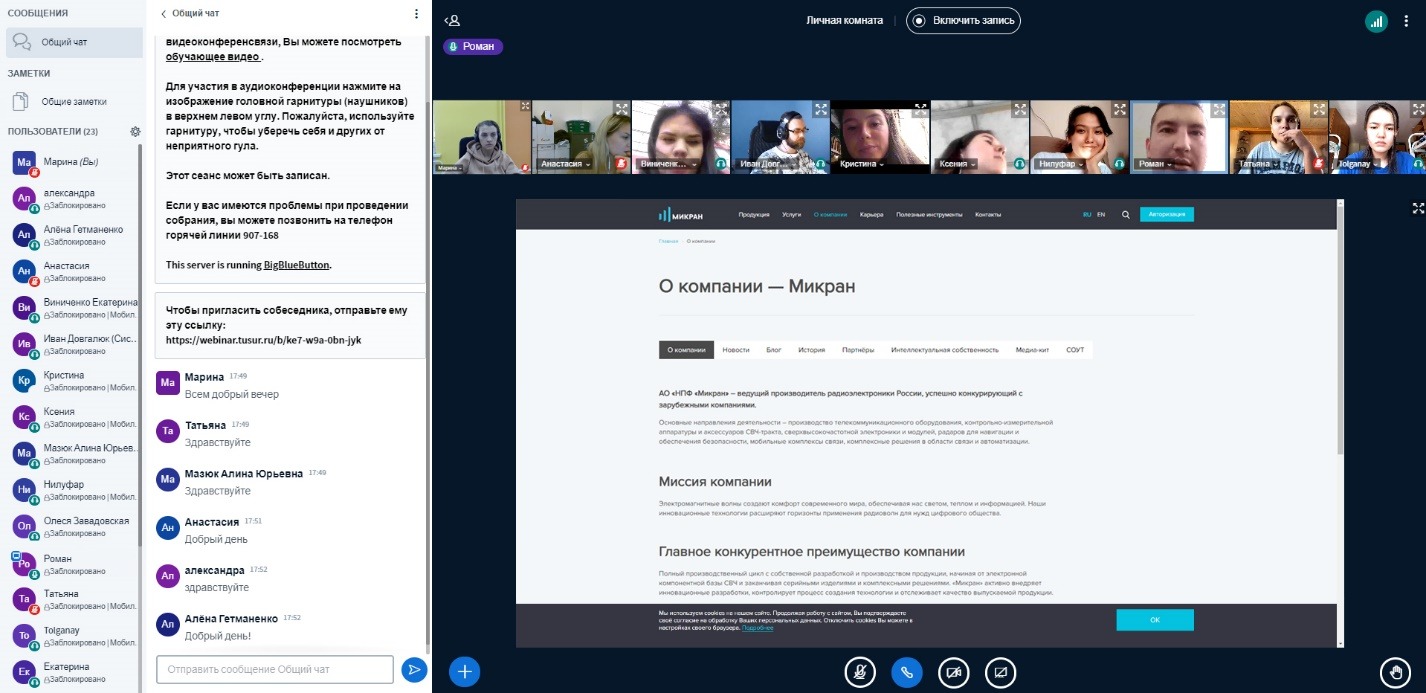Check the green connection status icon

(x=1377, y=21)
